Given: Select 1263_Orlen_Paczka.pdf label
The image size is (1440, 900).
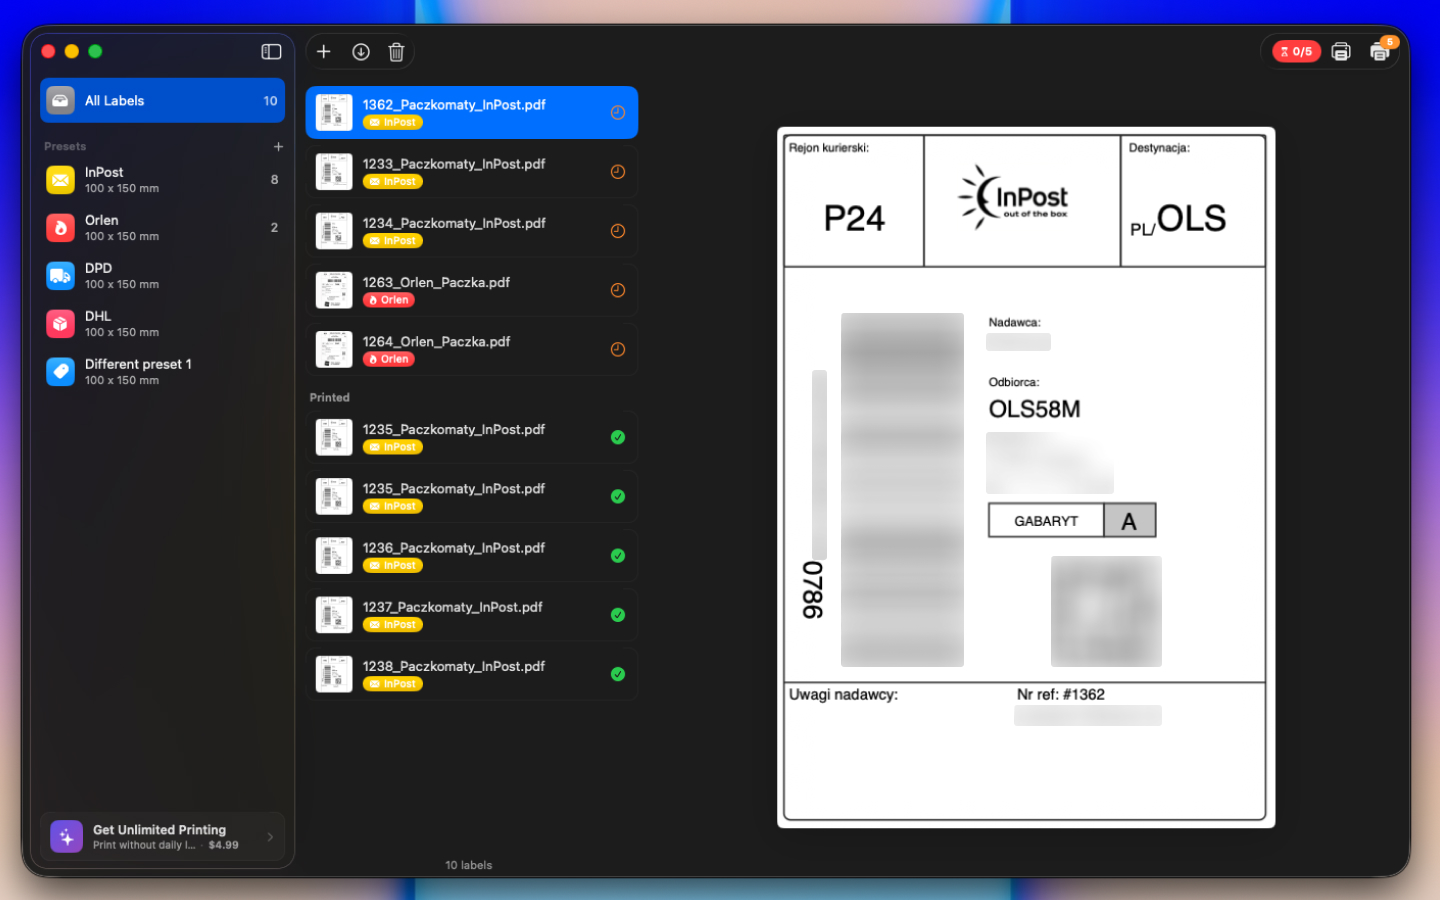Looking at the screenshot, I should click(x=471, y=290).
